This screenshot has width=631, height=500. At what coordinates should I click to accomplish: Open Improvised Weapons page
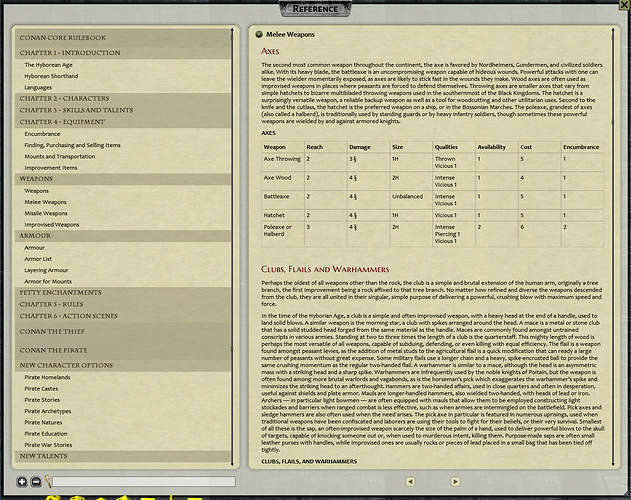[x=52, y=225]
